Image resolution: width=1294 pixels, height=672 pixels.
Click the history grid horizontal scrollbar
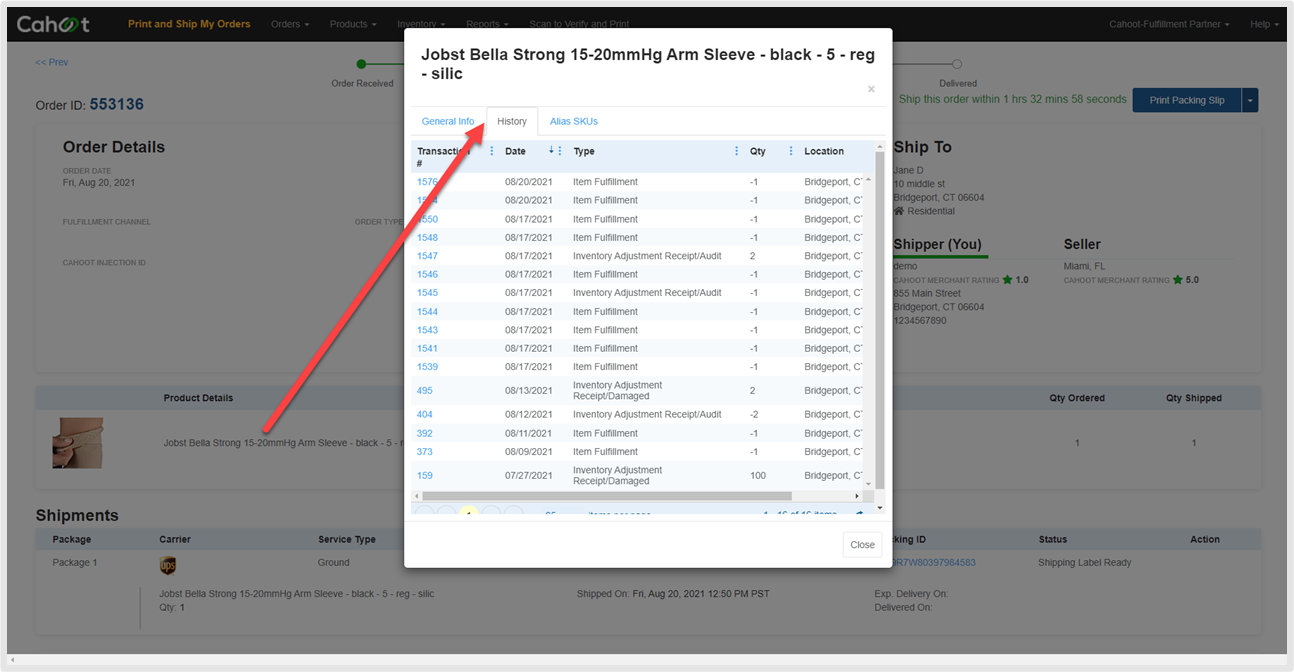pyautogui.click(x=607, y=496)
